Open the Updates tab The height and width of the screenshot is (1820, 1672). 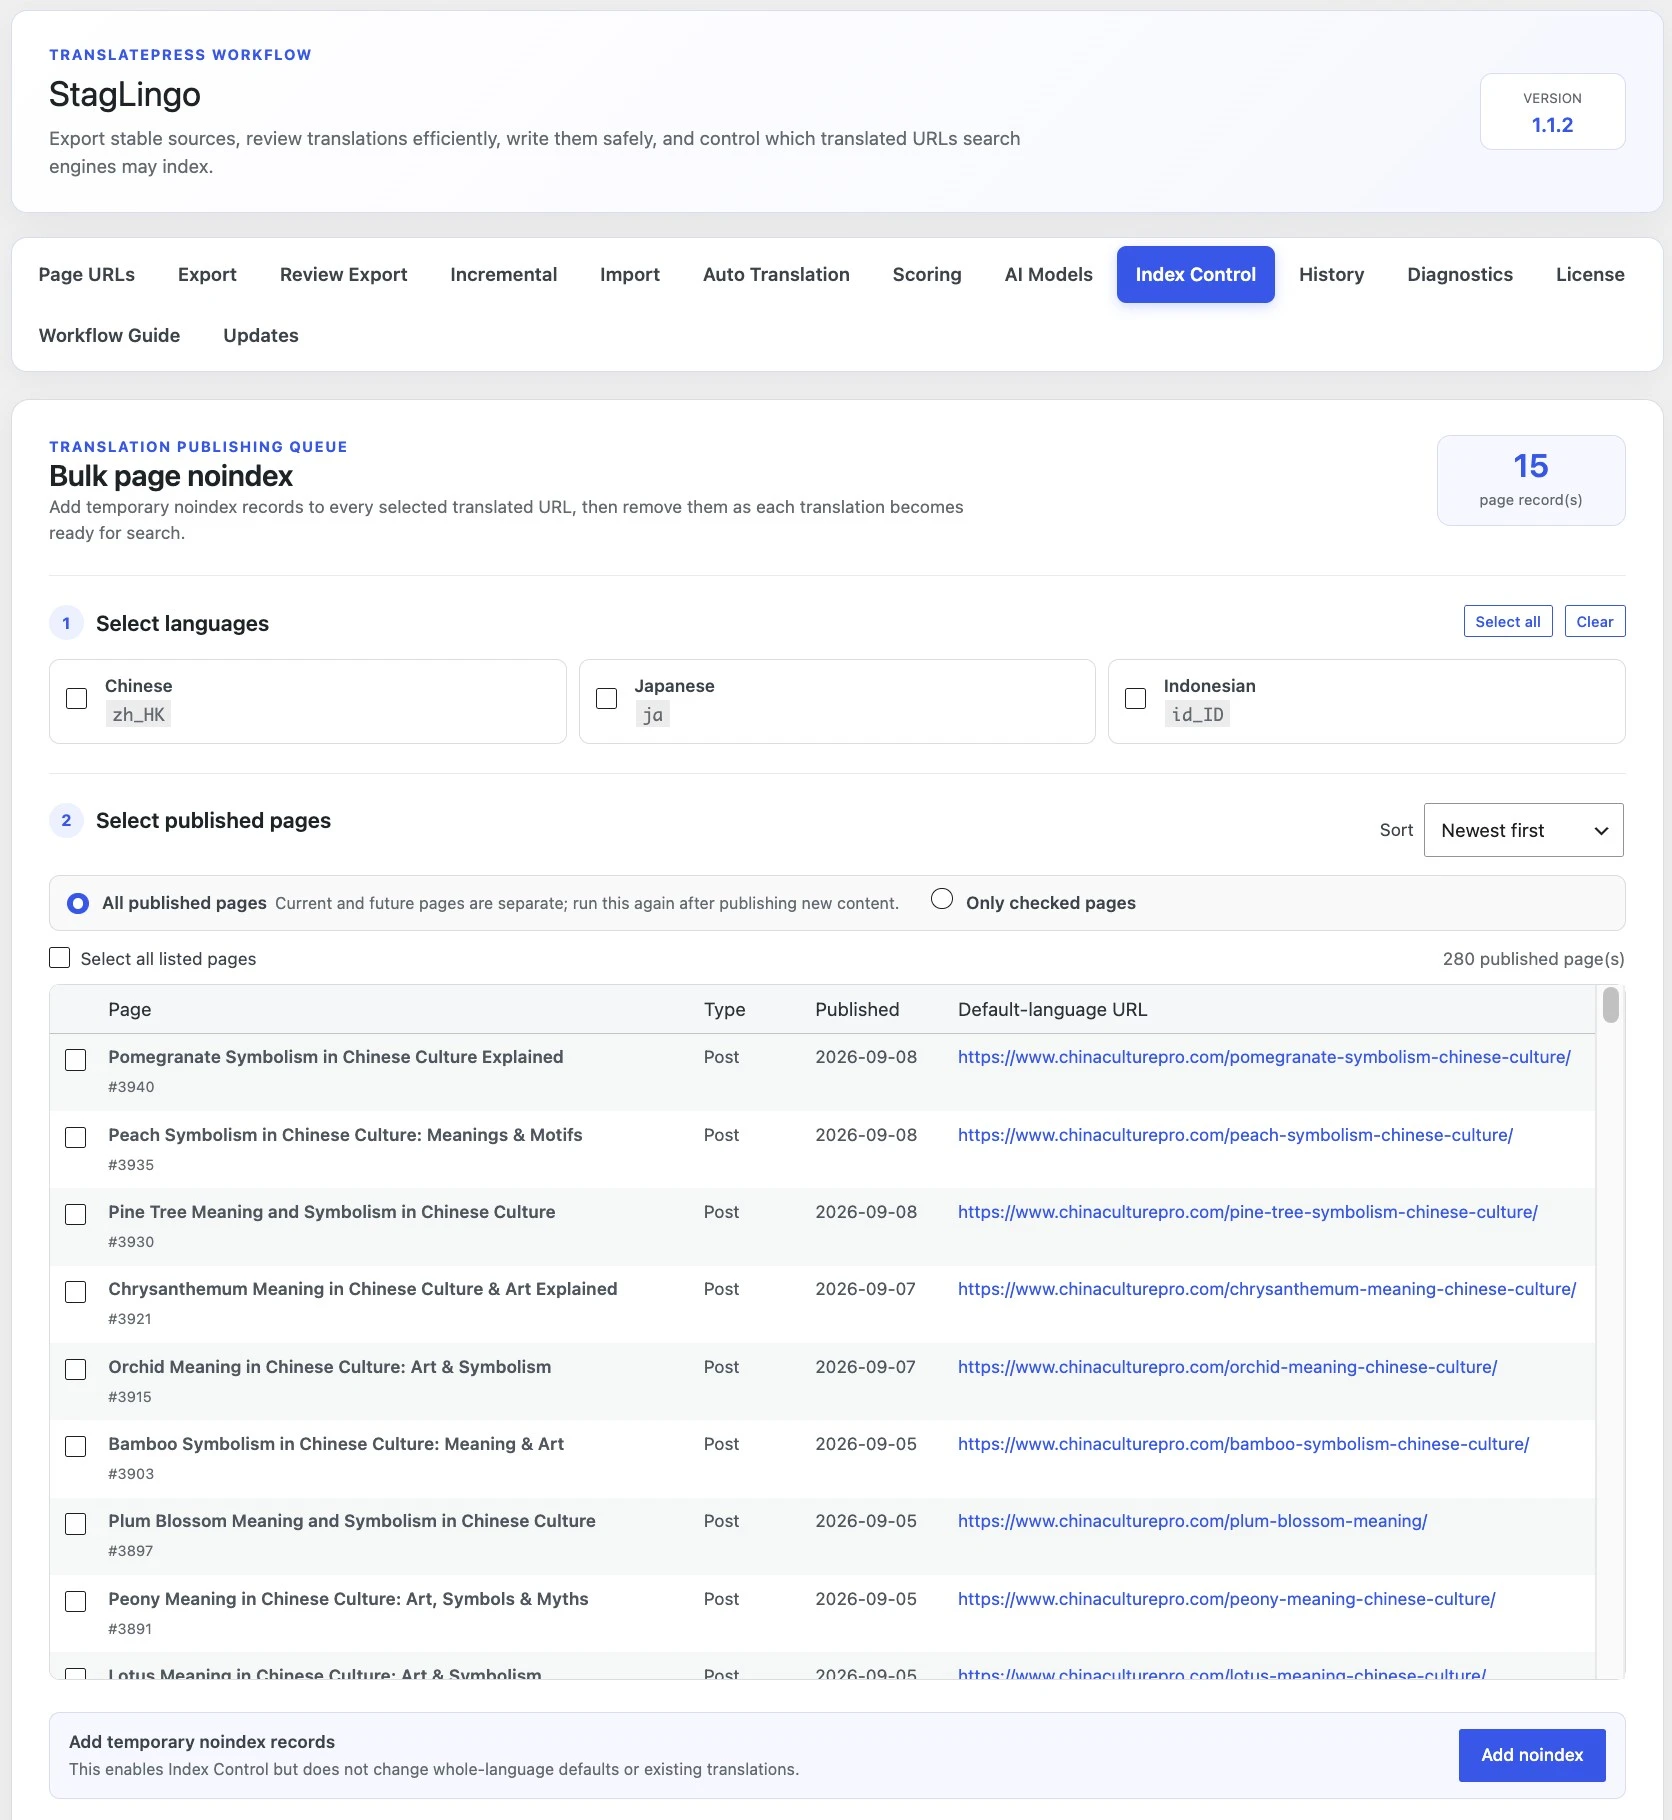pos(261,335)
